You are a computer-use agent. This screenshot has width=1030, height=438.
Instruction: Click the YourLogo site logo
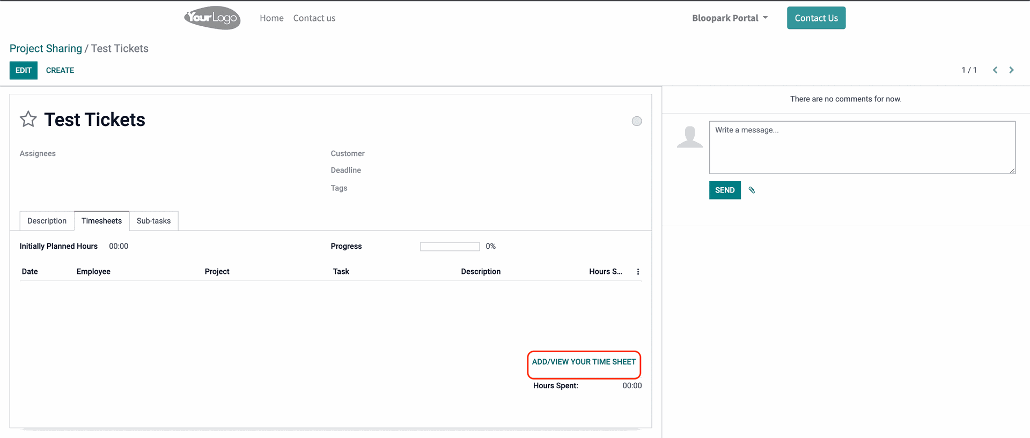click(x=212, y=18)
